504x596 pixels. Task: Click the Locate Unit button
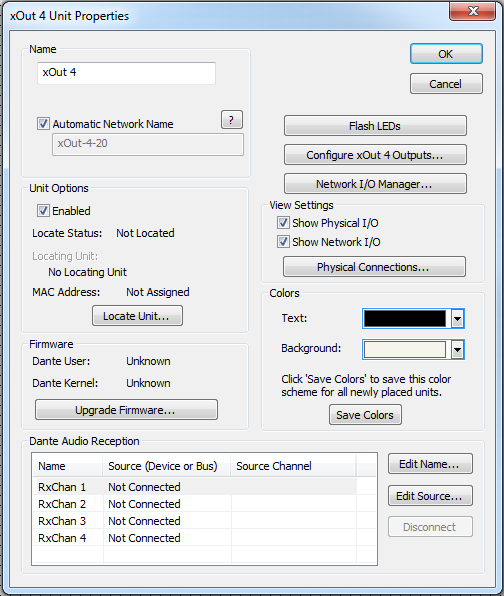coord(137,316)
